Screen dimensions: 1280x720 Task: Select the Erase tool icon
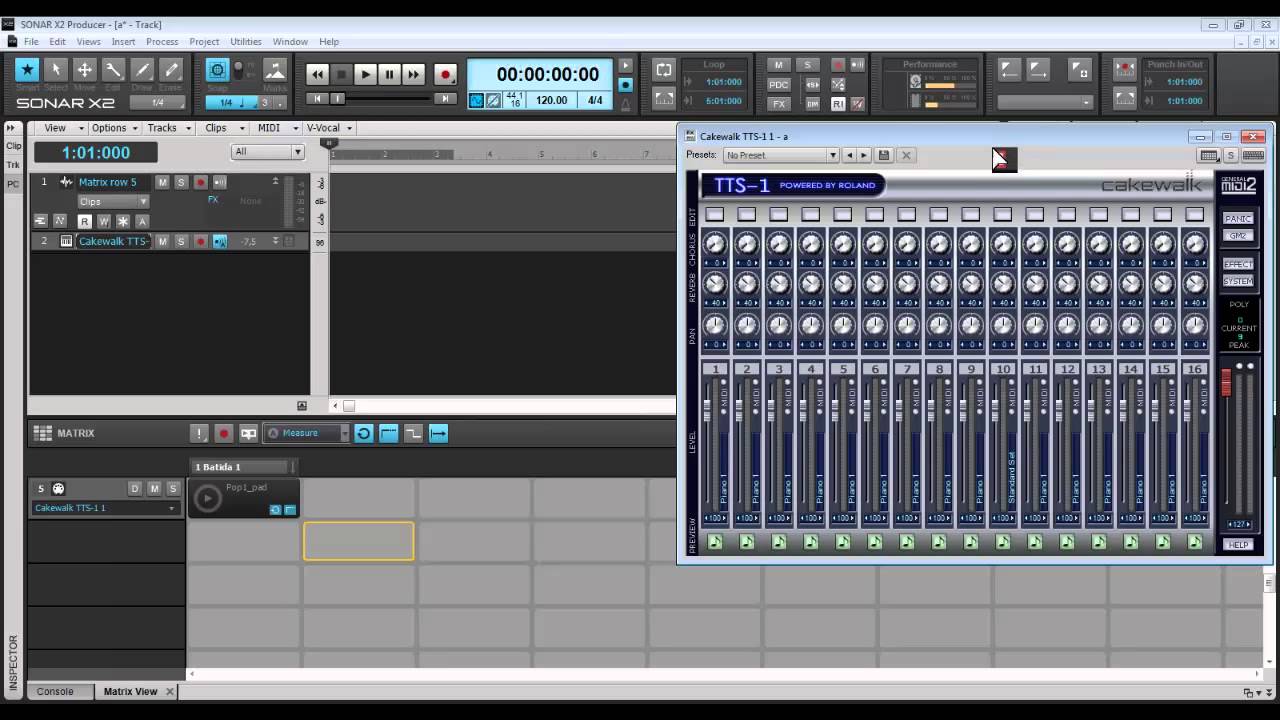pyautogui.click(x=172, y=70)
